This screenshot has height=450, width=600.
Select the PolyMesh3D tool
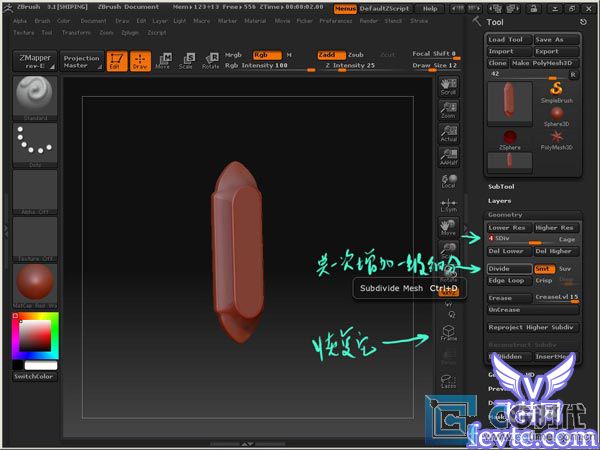pyautogui.click(x=556, y=140)
